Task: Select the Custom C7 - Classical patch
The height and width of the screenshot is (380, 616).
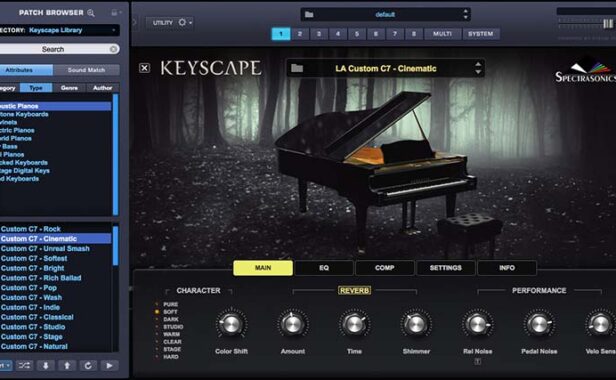Action: (x=55, y=317)
